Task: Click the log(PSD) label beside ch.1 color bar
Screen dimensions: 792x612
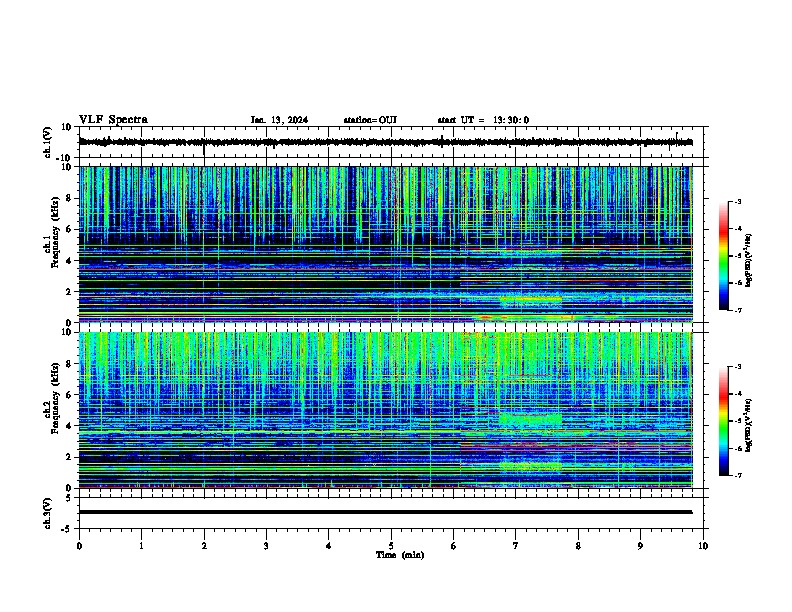Action: coord(749,261)
